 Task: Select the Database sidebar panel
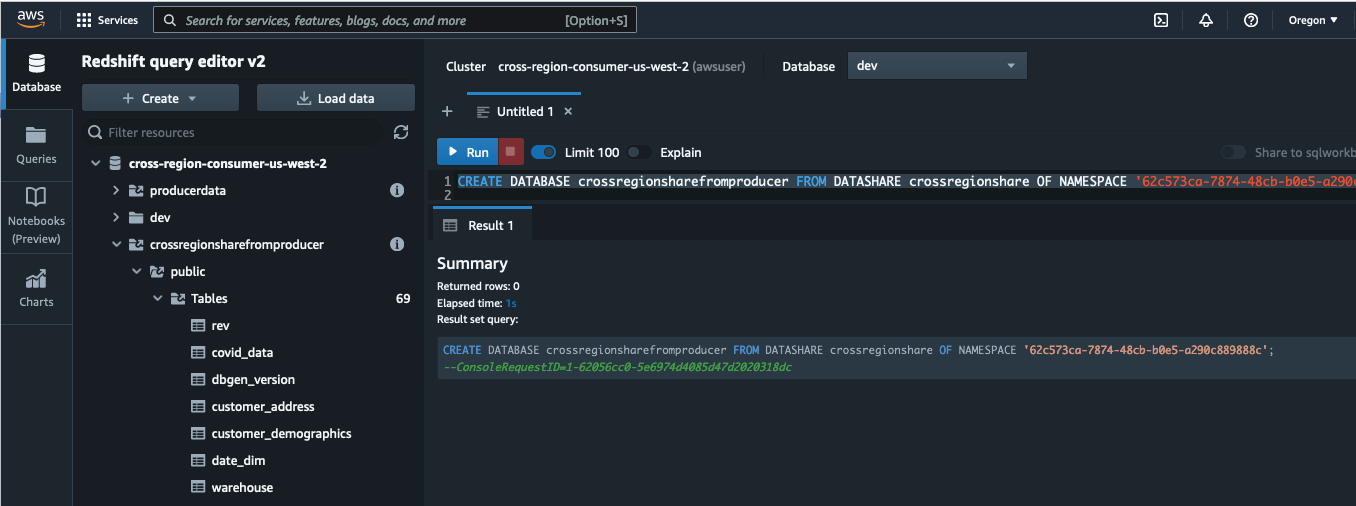click(x=37, y=74)
